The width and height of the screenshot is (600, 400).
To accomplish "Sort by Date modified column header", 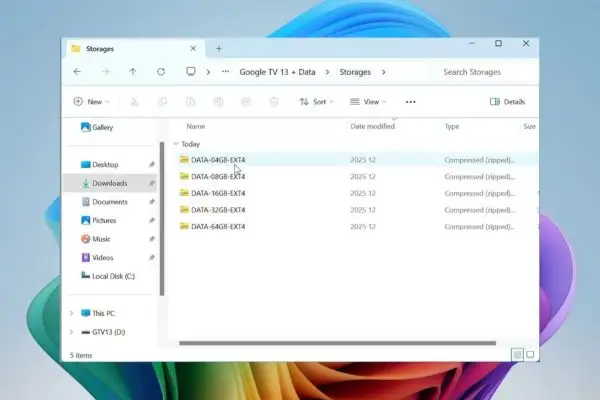I will point(373,126).
